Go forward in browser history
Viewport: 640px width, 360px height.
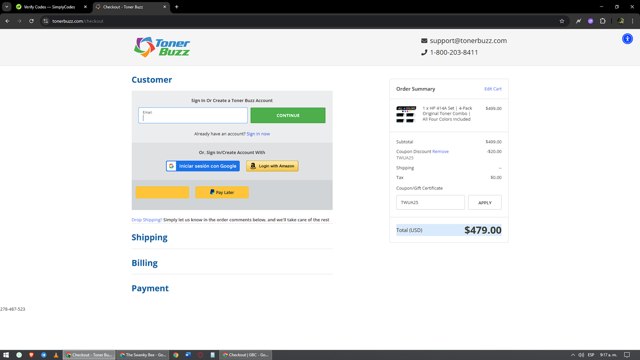coord(19,21)
